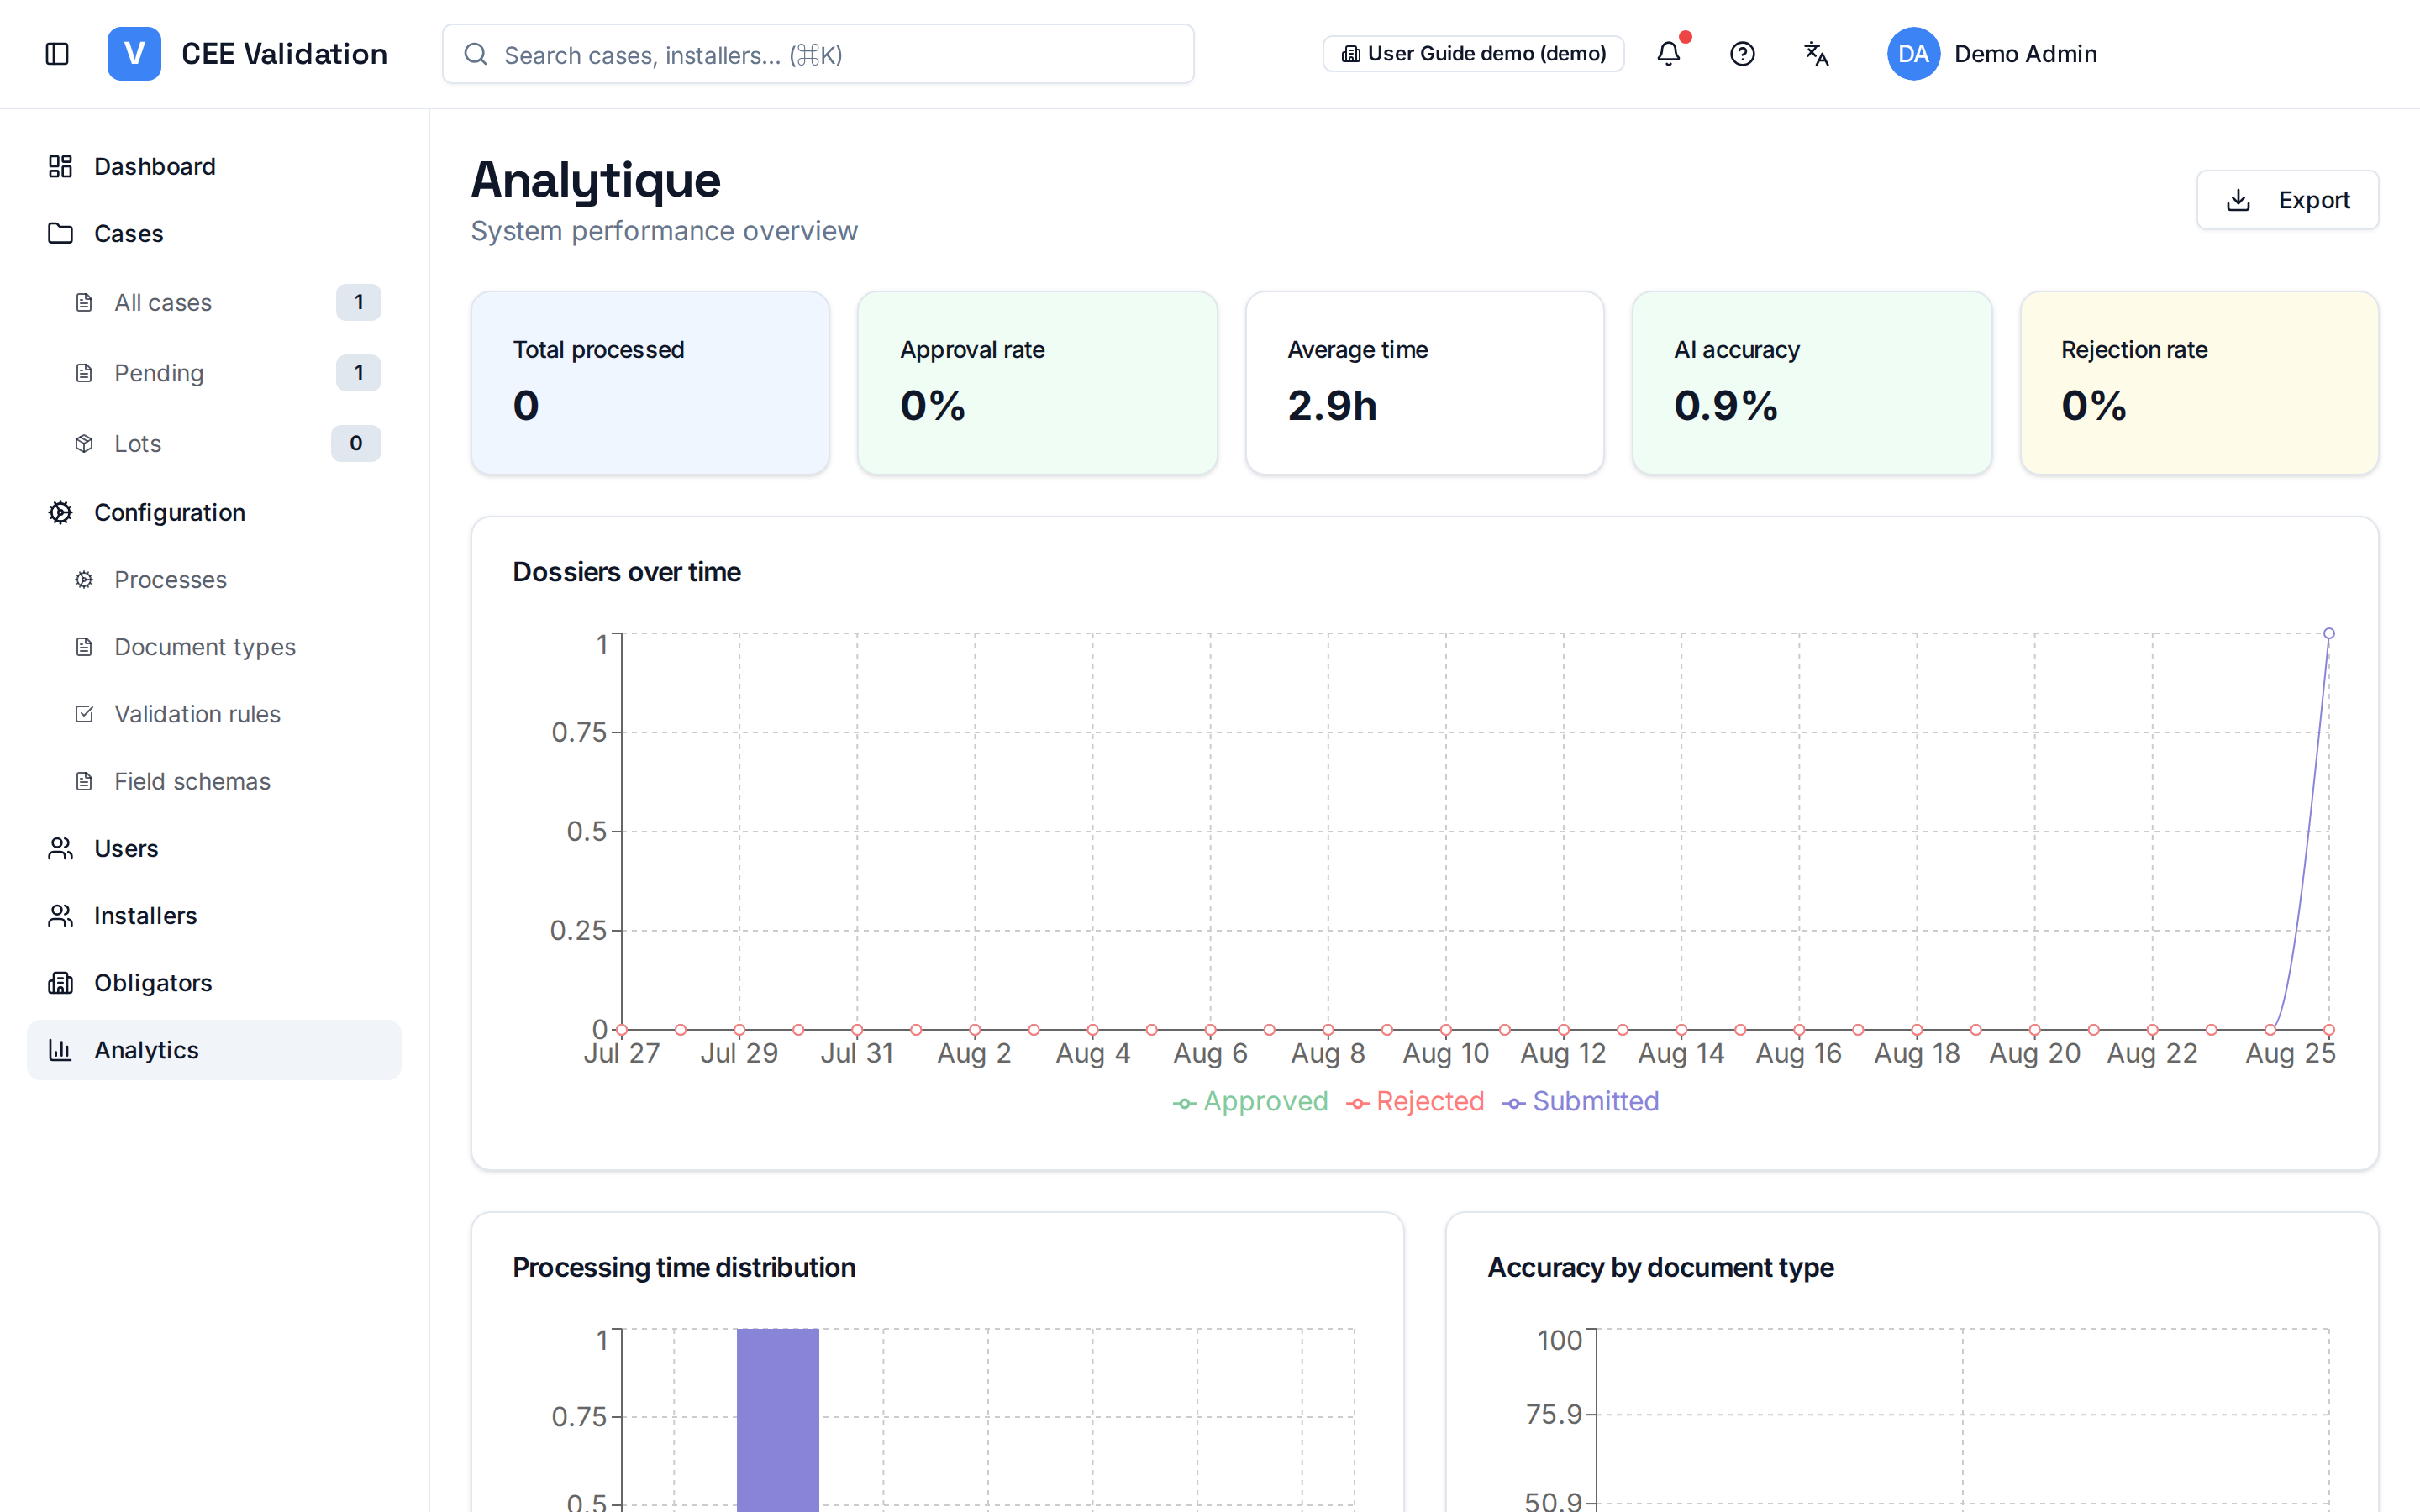This screenshot has height=1512, width=2420.
Task: Click the Obligators building icon
Action: pos(60,983)
